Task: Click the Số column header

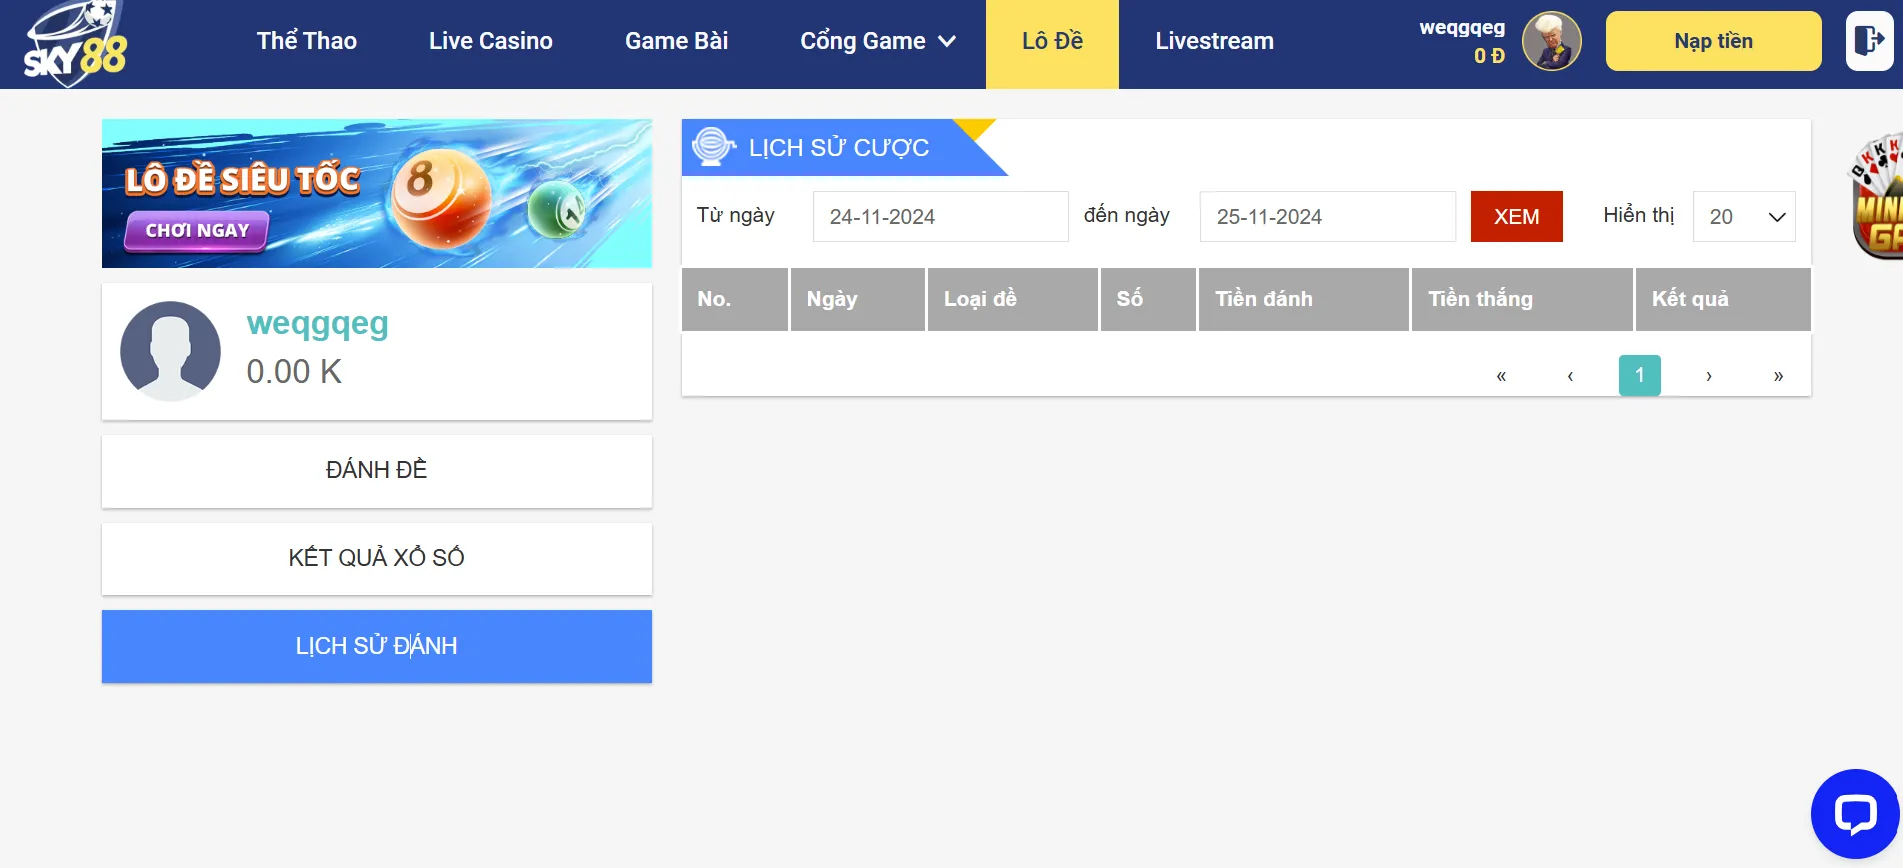Action: (x=1148, y=299)
